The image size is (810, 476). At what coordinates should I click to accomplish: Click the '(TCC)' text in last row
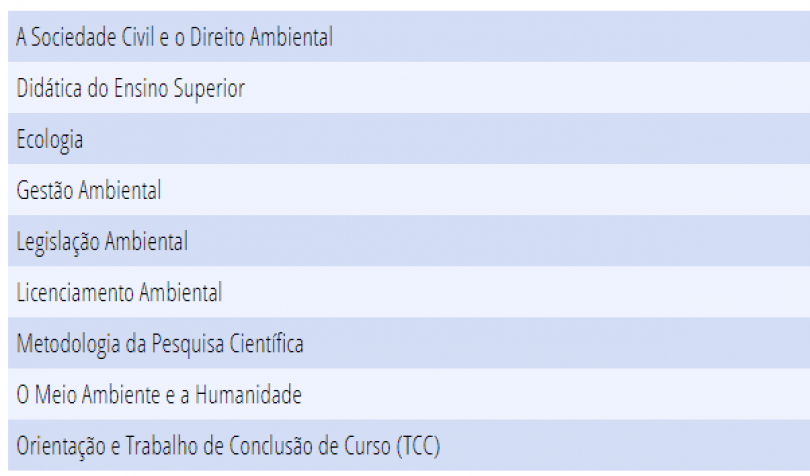[418, 446]
